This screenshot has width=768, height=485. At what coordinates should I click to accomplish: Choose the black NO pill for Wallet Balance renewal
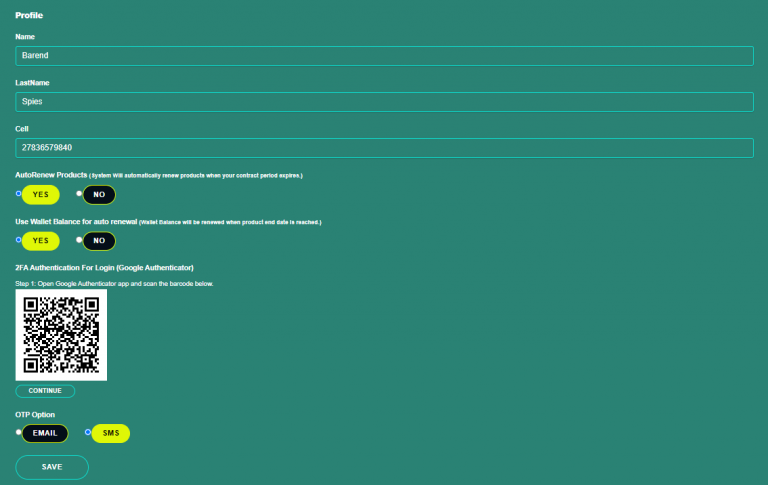pyautogui.click(x=99, y=241)
